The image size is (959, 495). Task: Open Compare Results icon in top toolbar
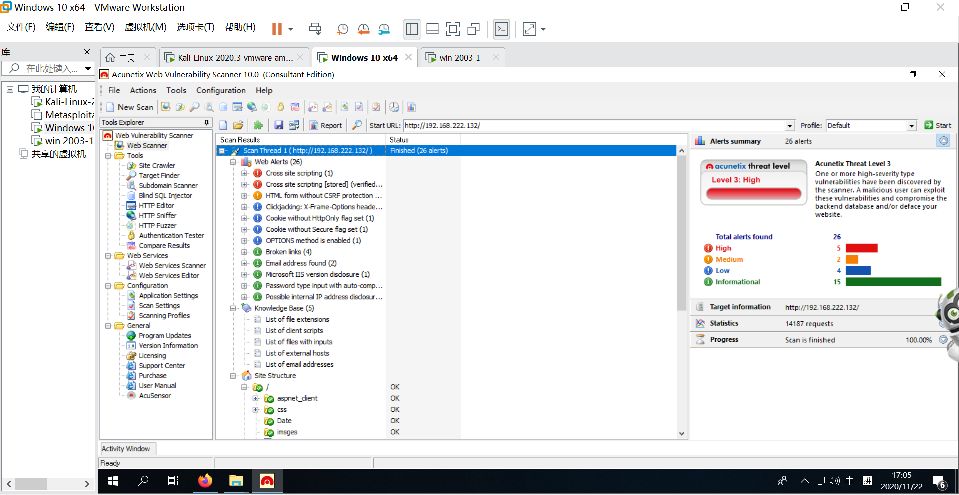pos(295,107)
